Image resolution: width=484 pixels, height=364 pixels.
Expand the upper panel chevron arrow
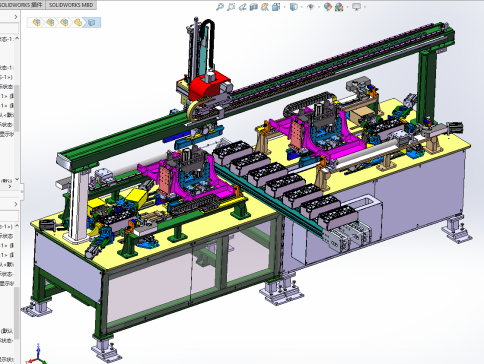(16, 17)
